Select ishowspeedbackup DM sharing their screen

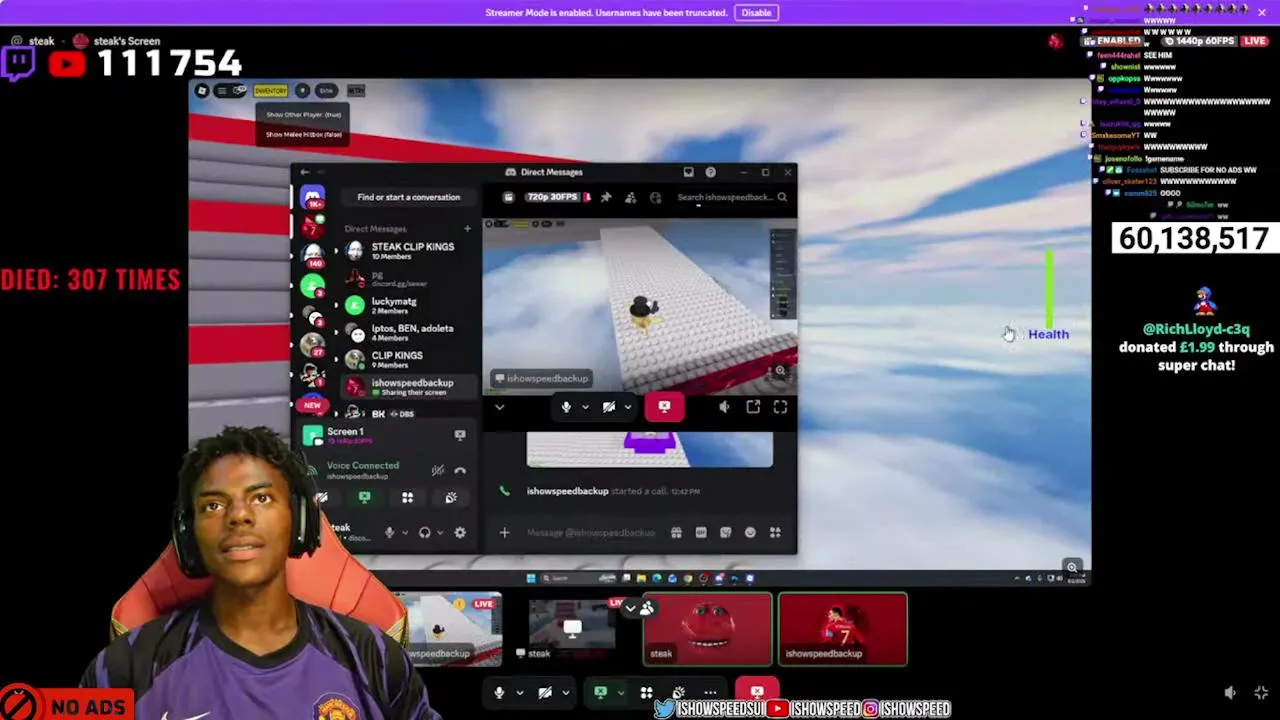click(x=410, y=386)
